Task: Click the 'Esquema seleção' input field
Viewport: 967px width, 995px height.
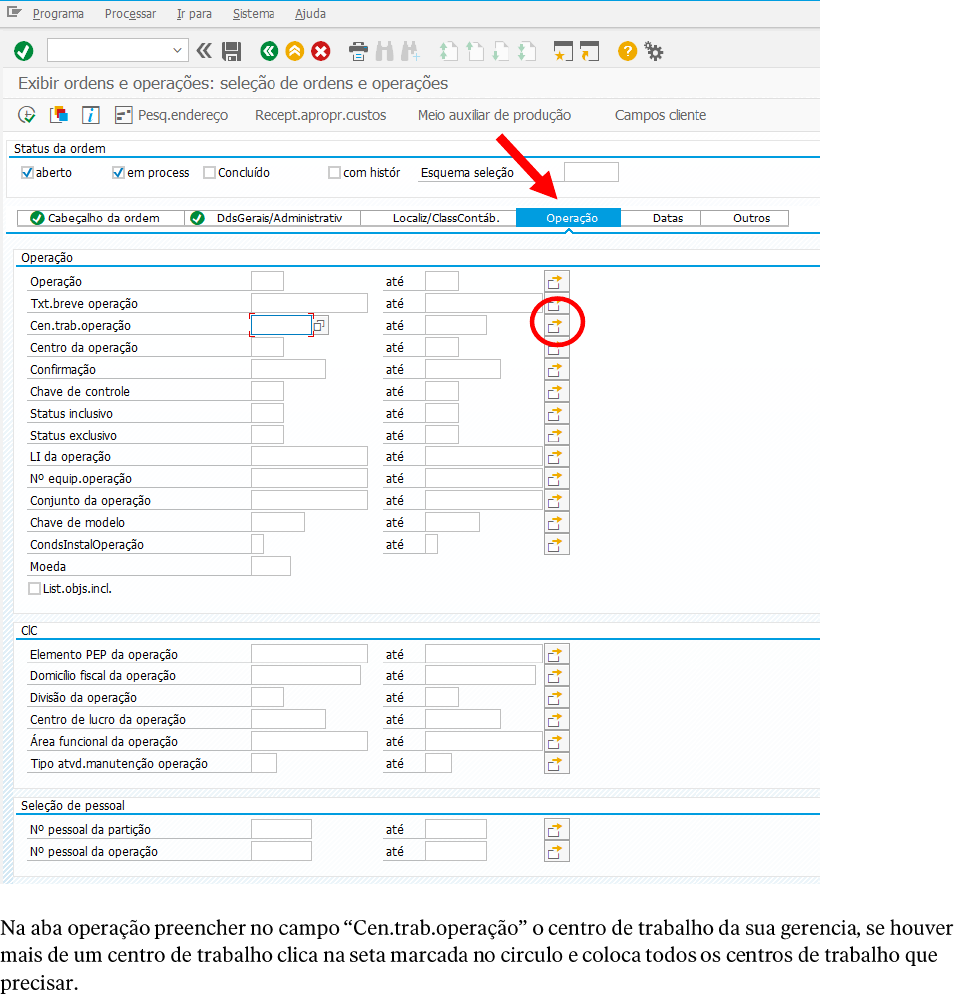Action: (x=591, y=173)
